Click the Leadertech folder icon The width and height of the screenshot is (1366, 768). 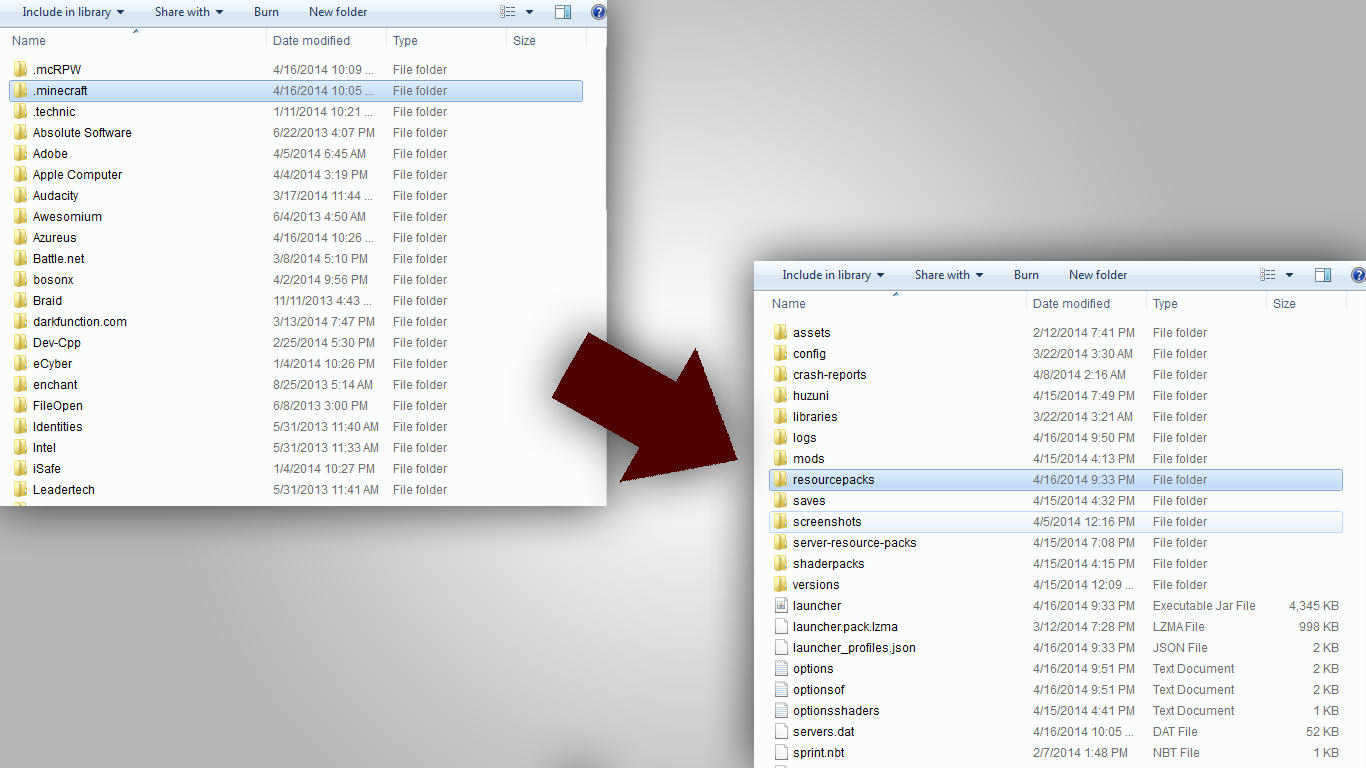20,489
